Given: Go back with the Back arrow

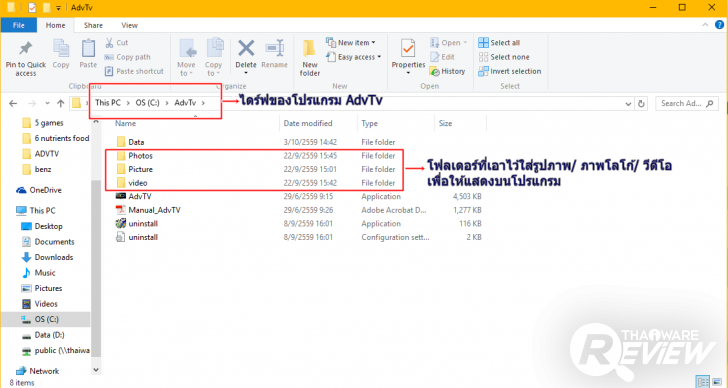Looking at the screenshot, I should (13, 103).
